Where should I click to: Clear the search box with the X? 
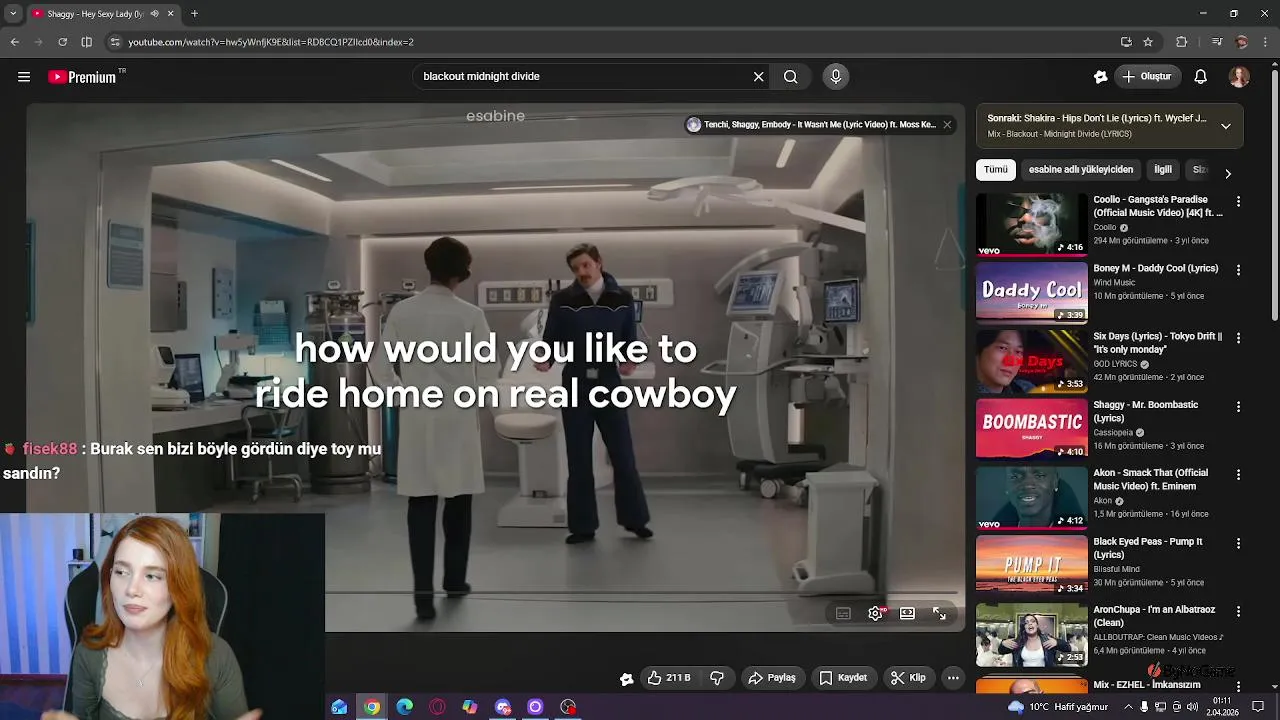pos(758,77)
